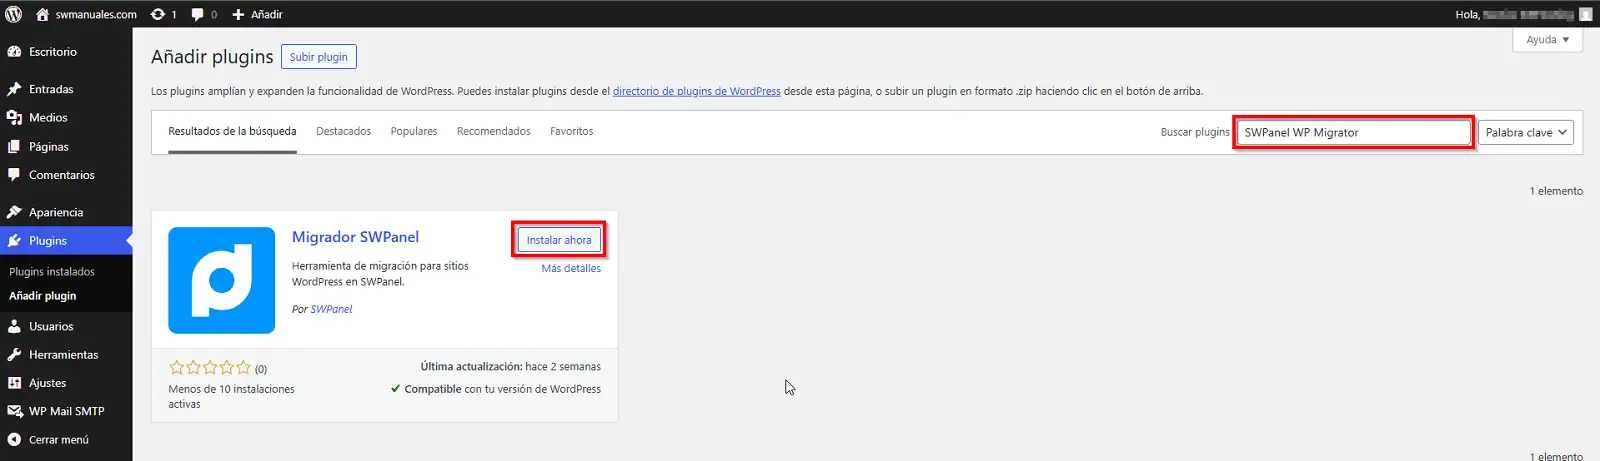Open Herramientas section
1600x461 pixels.
click(x=66, y=355)
